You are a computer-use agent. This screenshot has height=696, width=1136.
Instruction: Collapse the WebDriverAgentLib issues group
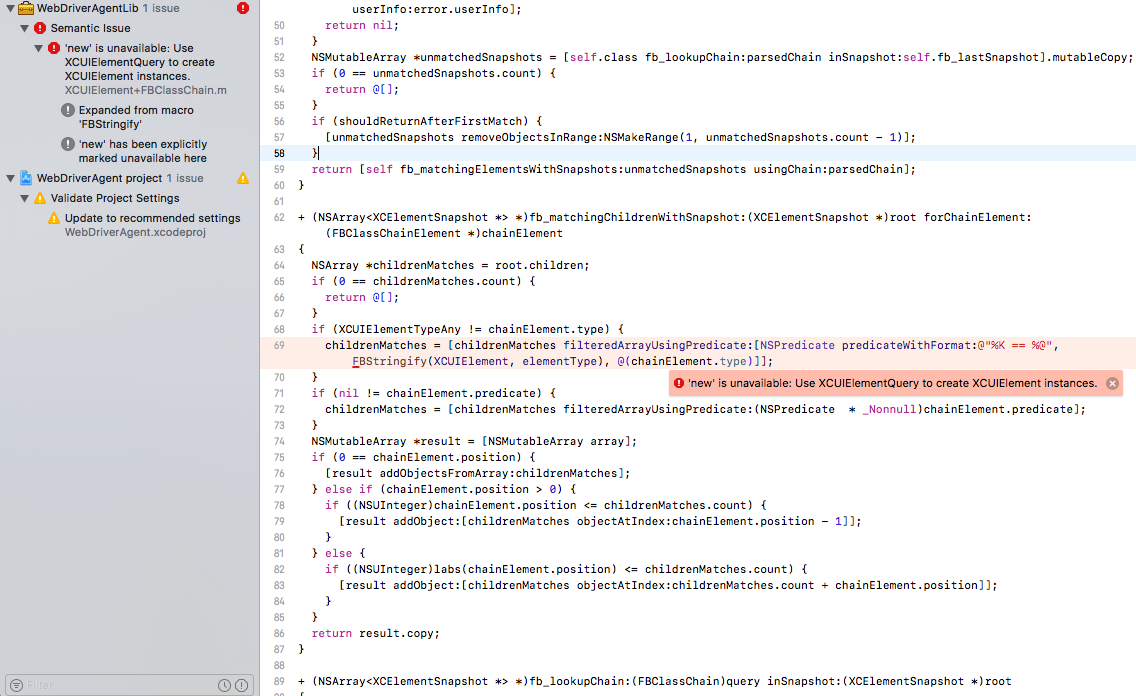[x=9, y=8]
